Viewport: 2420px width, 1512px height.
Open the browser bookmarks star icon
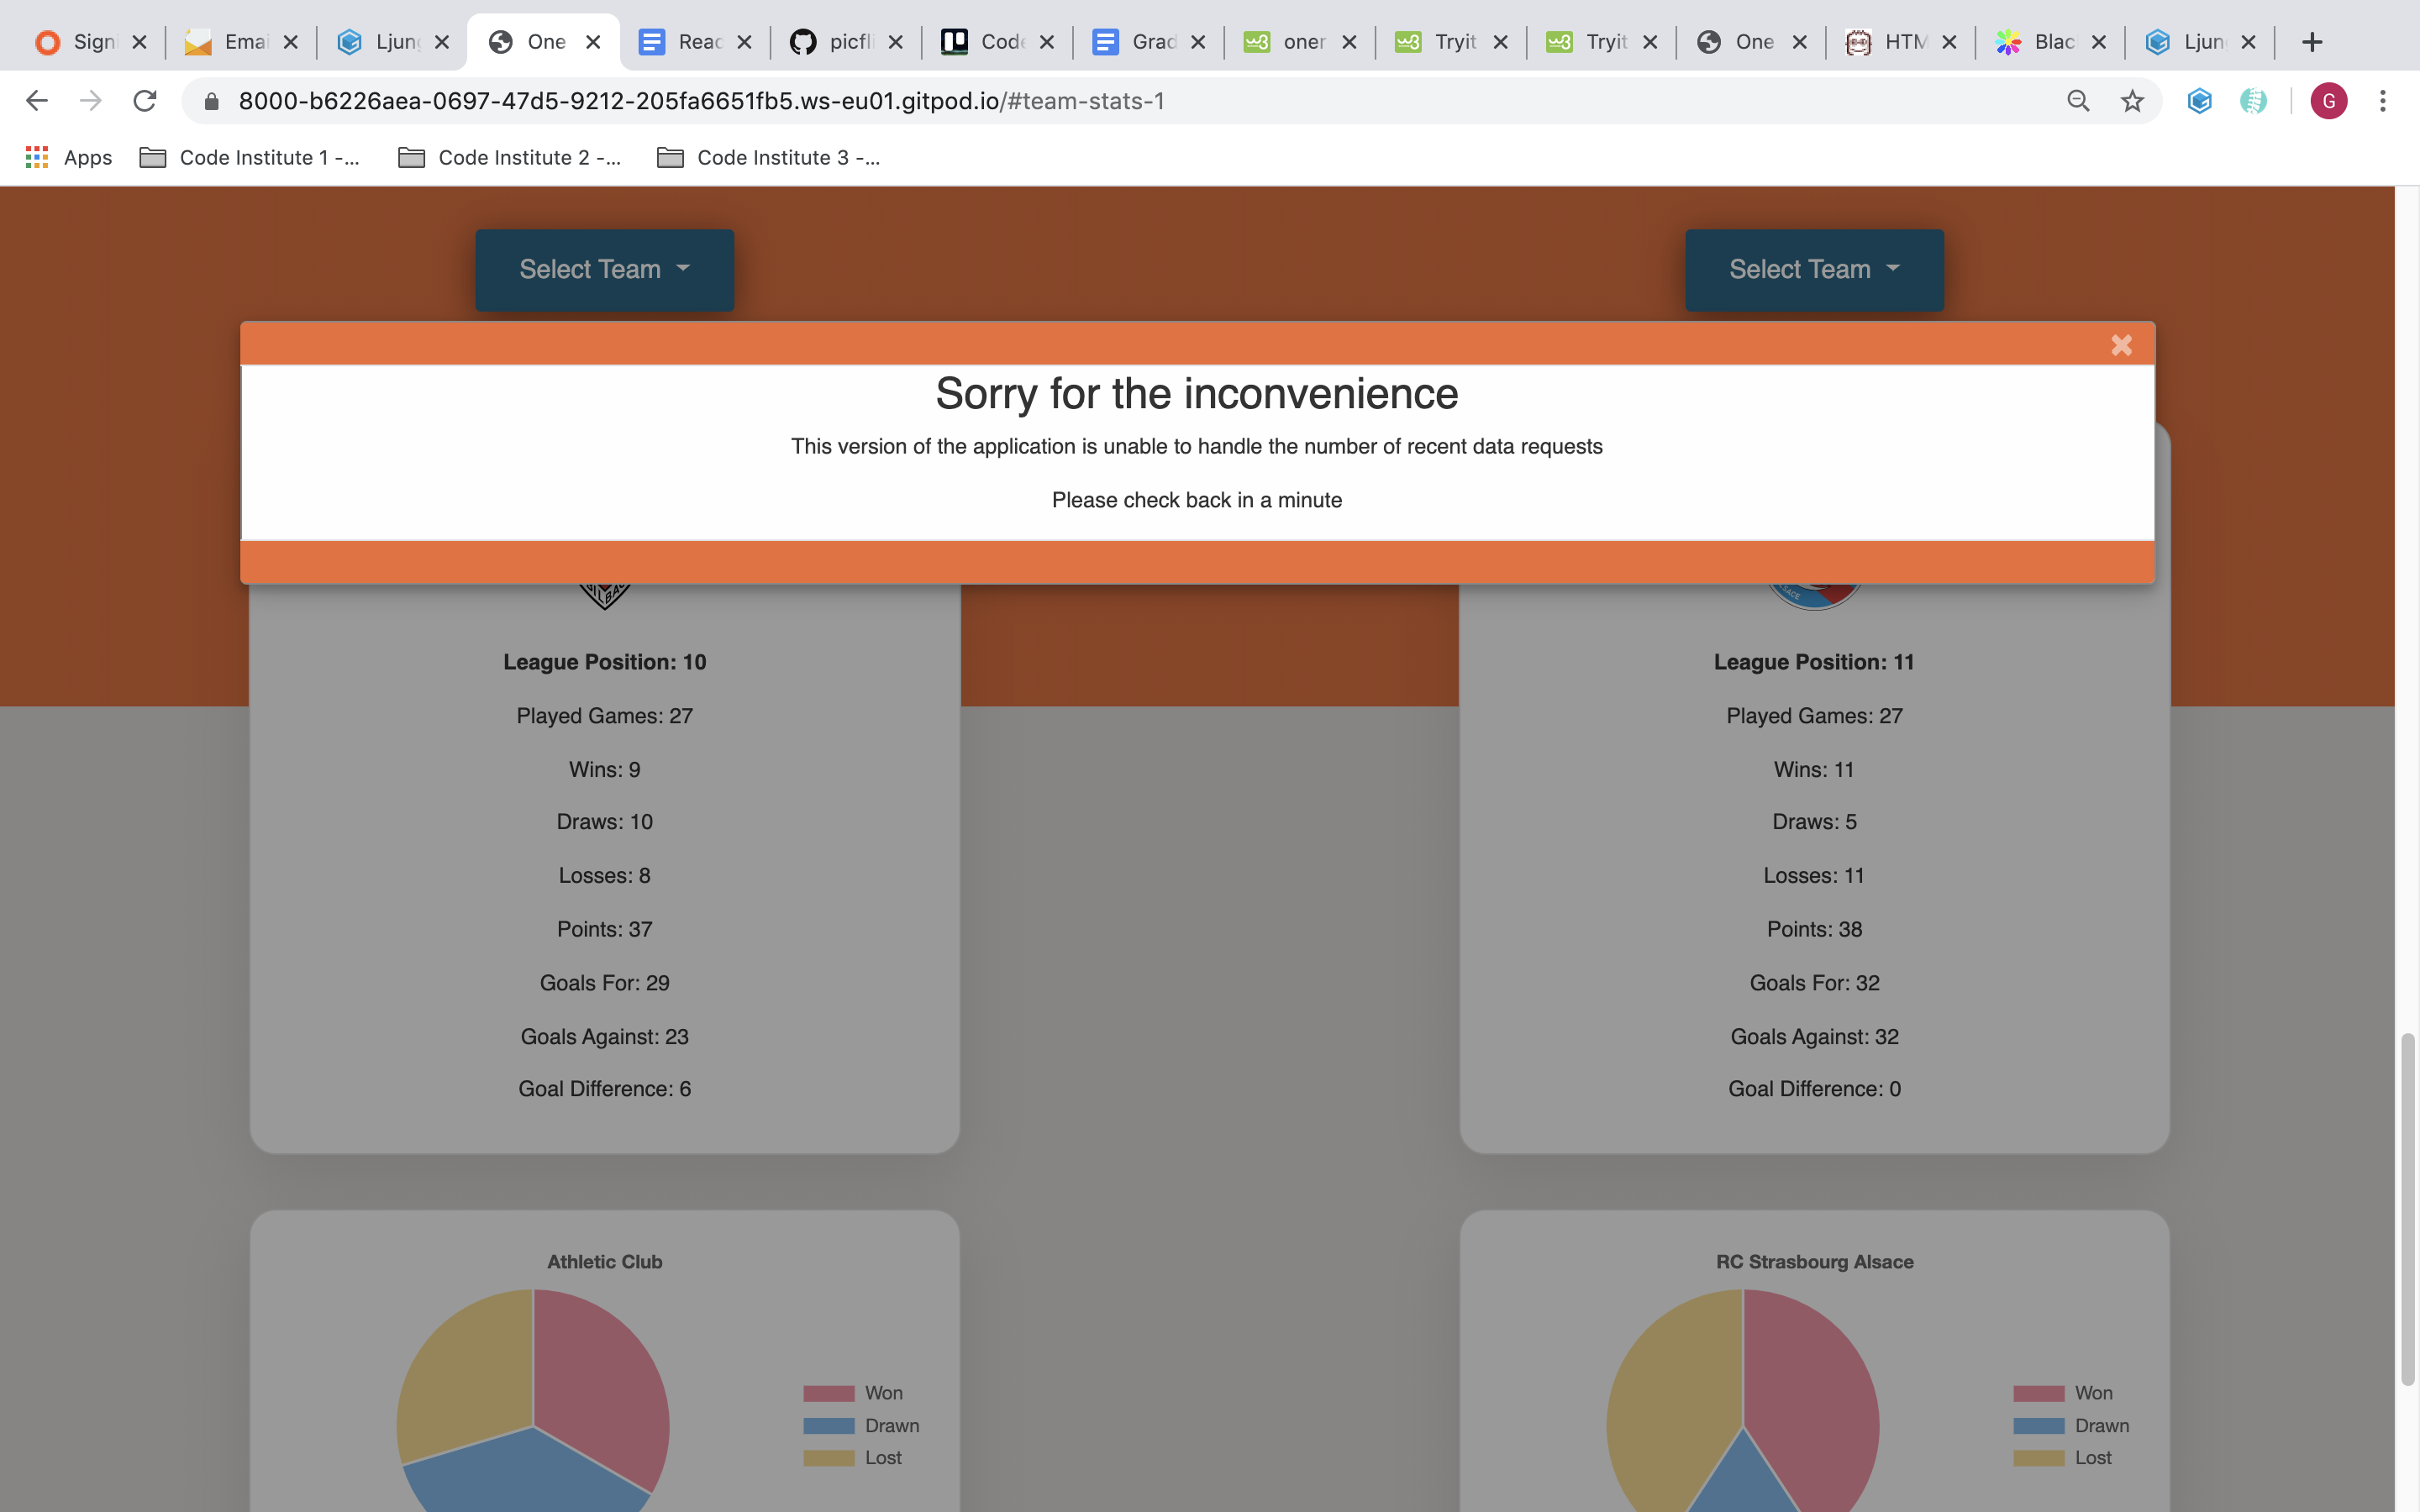pos(2133,101)
